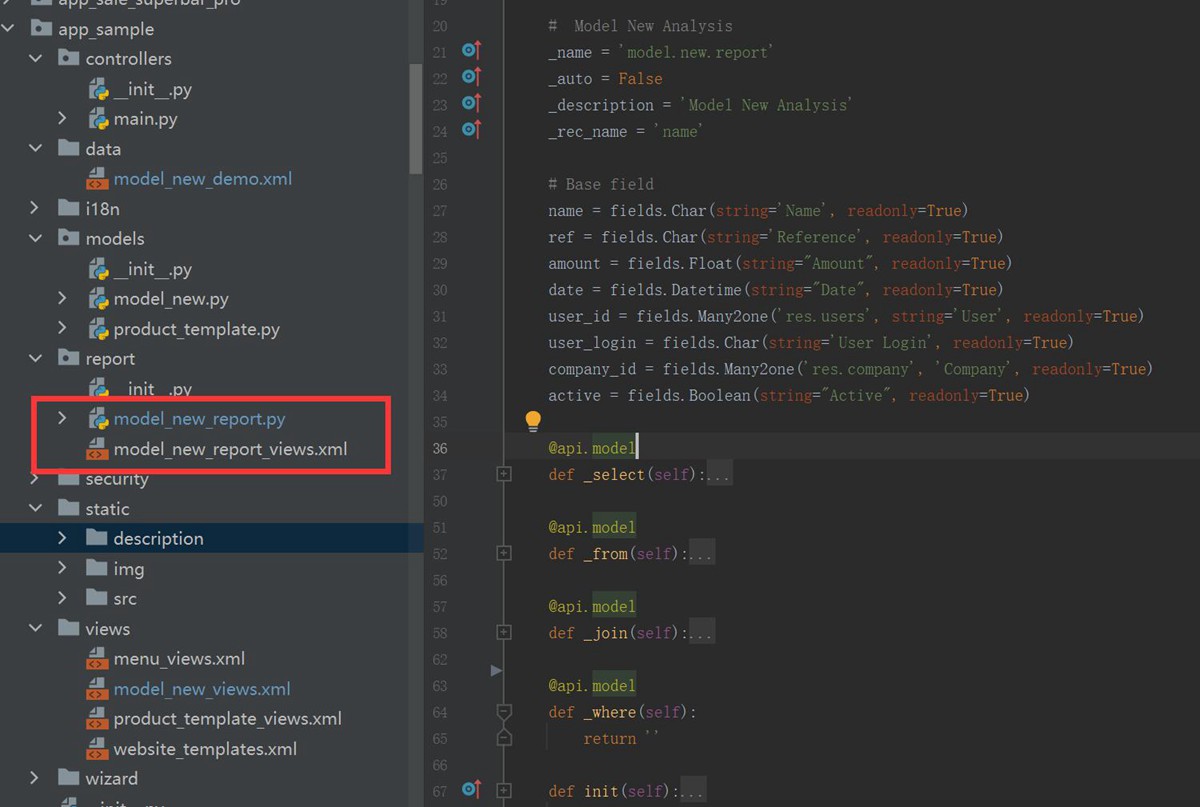1200x807 pixels.
Task: Collapse the _where method fold marker
Action: coord(504,712)
